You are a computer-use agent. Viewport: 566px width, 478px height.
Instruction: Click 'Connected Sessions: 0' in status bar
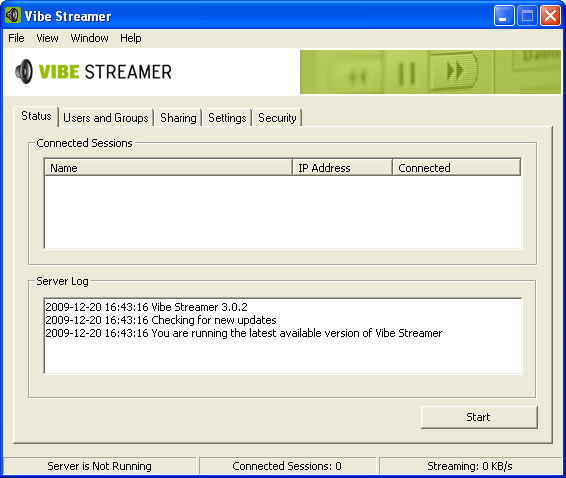click(x=287, y=466)
